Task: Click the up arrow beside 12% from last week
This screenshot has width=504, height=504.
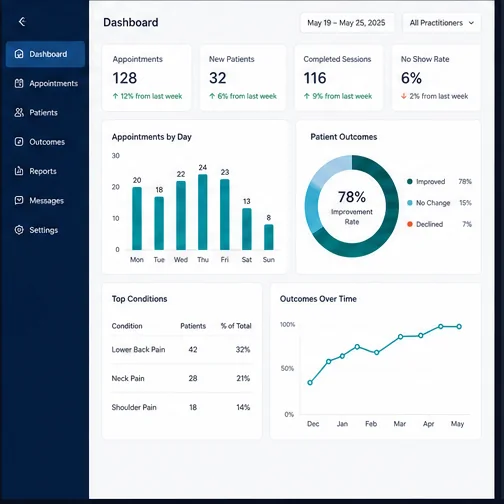Action: click(115, 96)
